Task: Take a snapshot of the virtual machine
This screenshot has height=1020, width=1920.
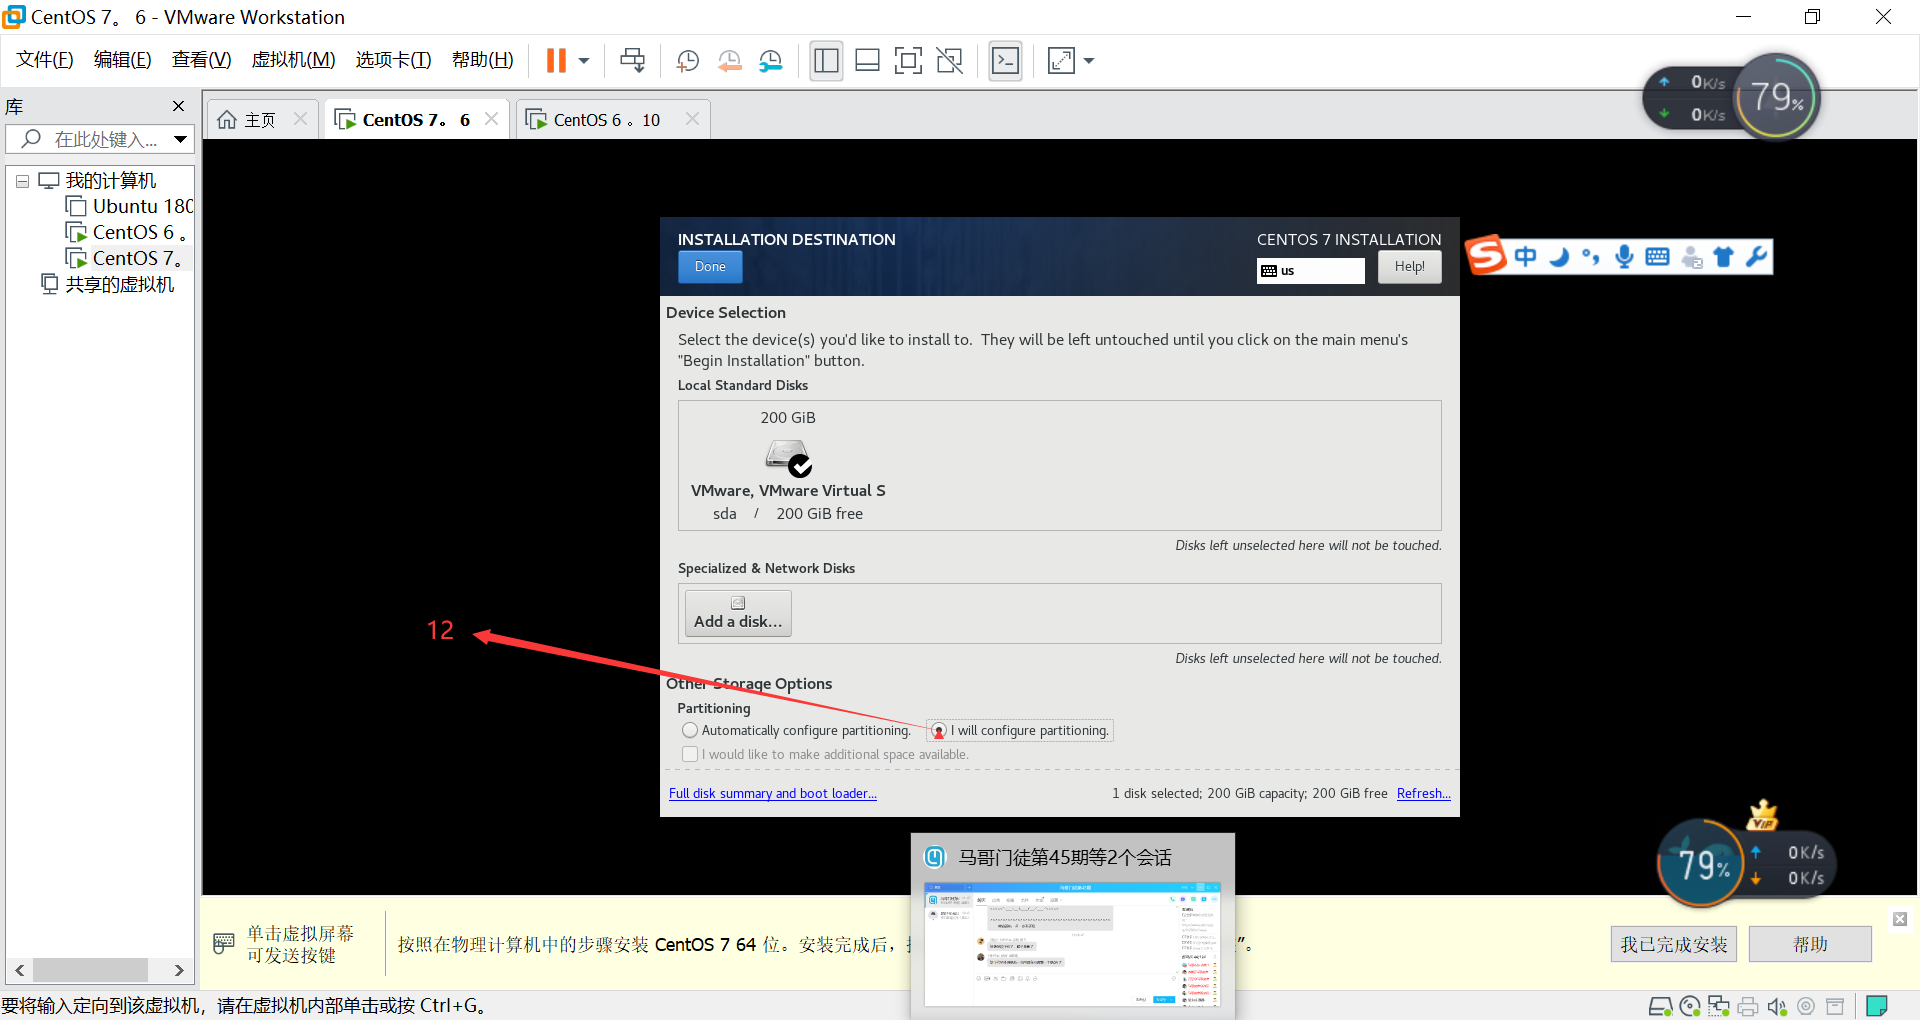Action: click(x=687, y=61)
